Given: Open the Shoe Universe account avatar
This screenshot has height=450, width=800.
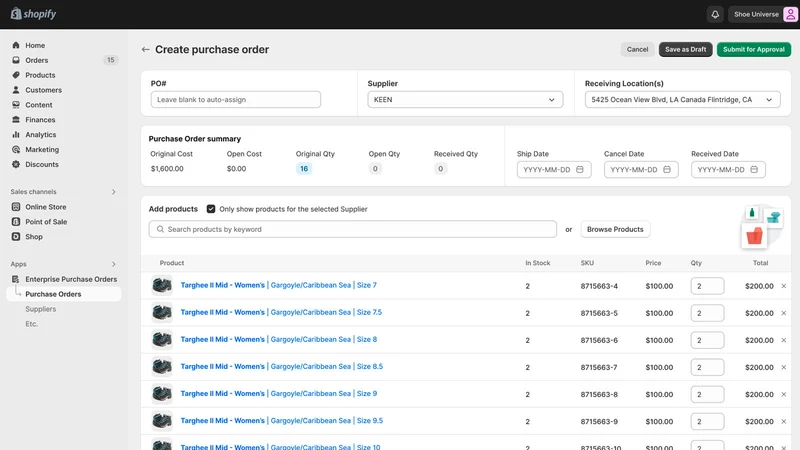Looking at the screenshot, I should (x=790, y=14).
